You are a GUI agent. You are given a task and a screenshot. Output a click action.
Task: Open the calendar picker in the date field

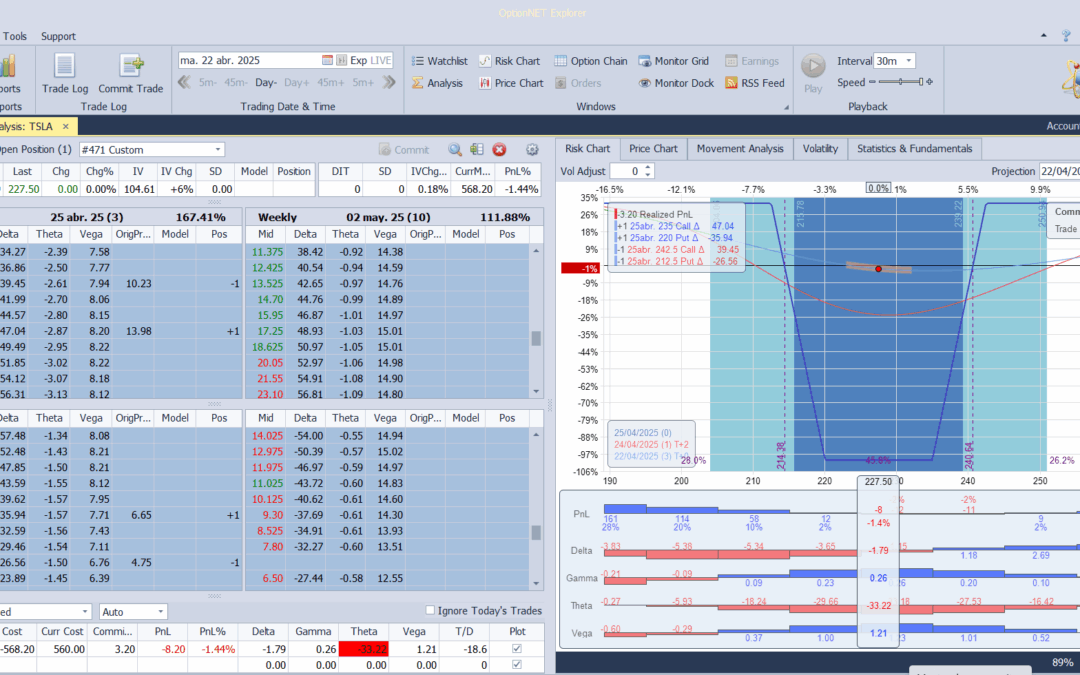coord(327,61)
